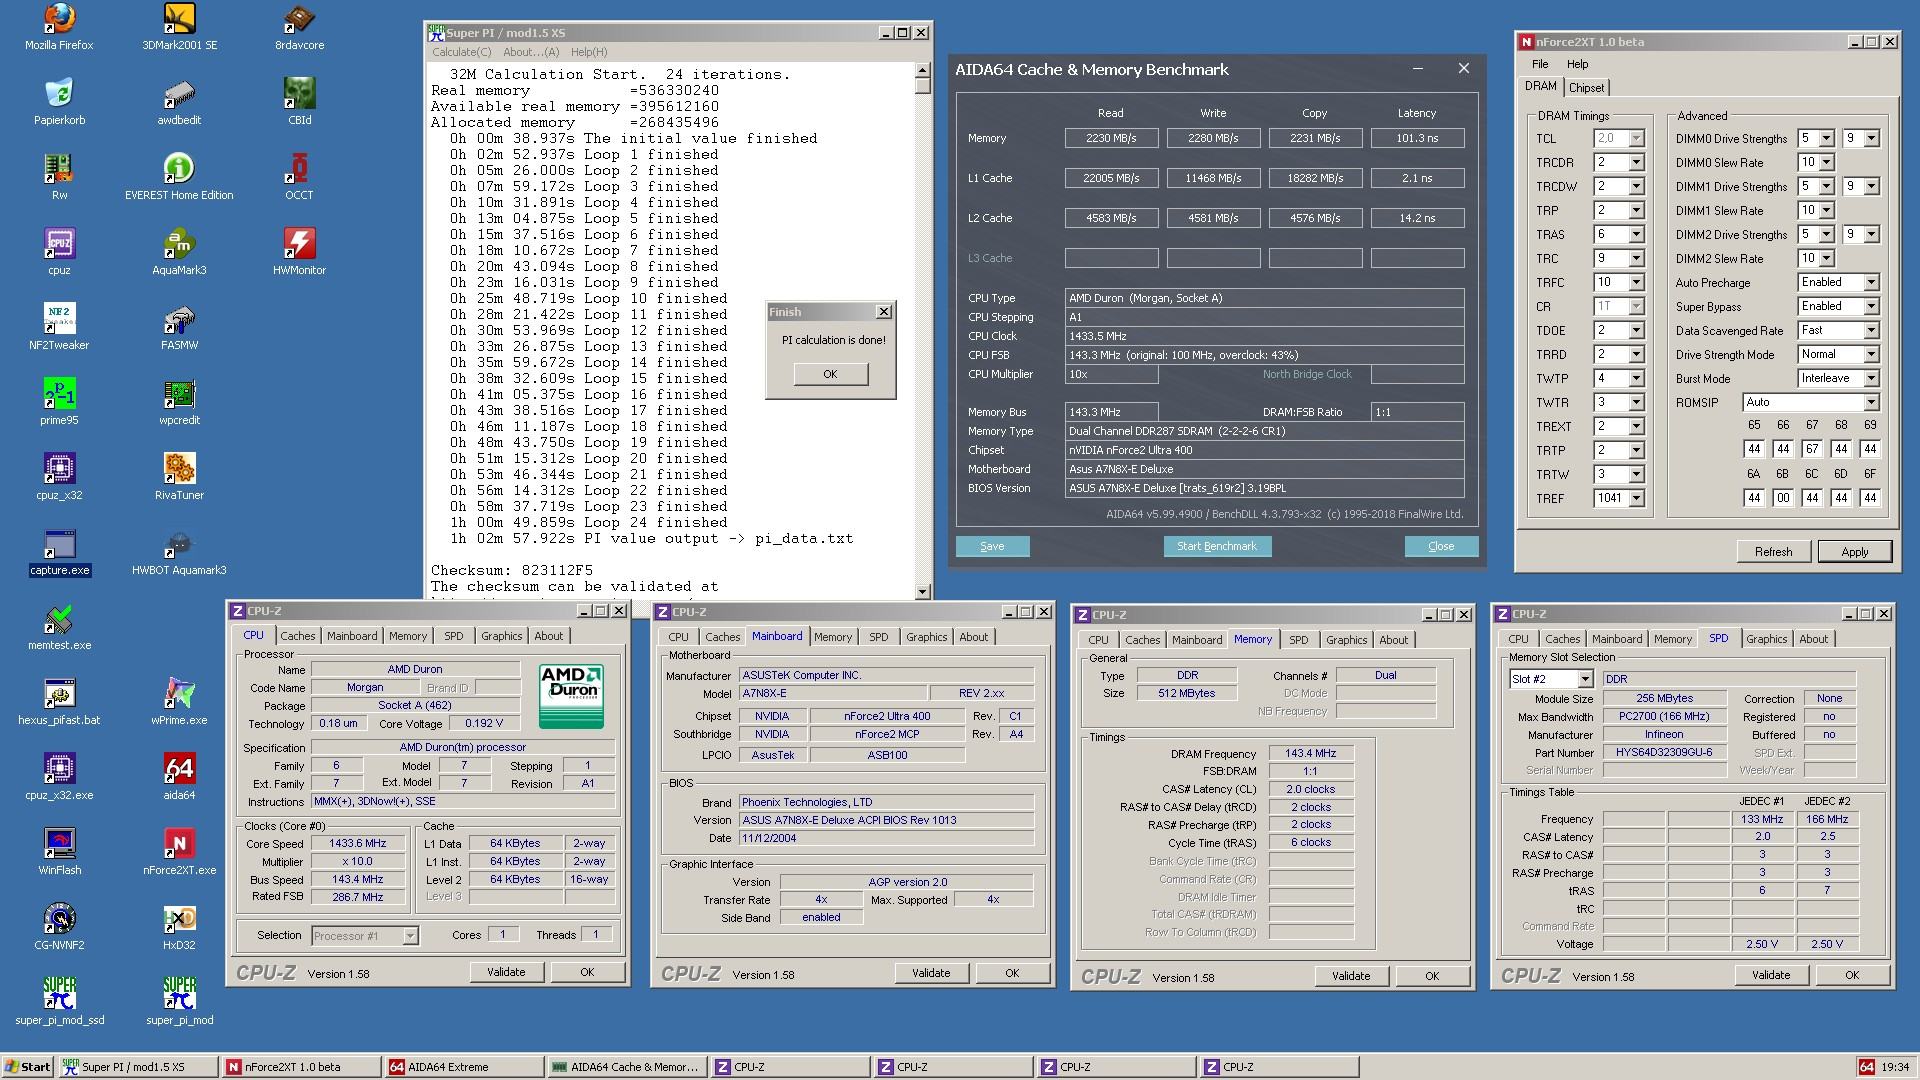Image resolution: width=1920 pixels, height=1080 pixels.
Task: Open the Mozilla Firefox desktop icon
Action: click(59, 27)
